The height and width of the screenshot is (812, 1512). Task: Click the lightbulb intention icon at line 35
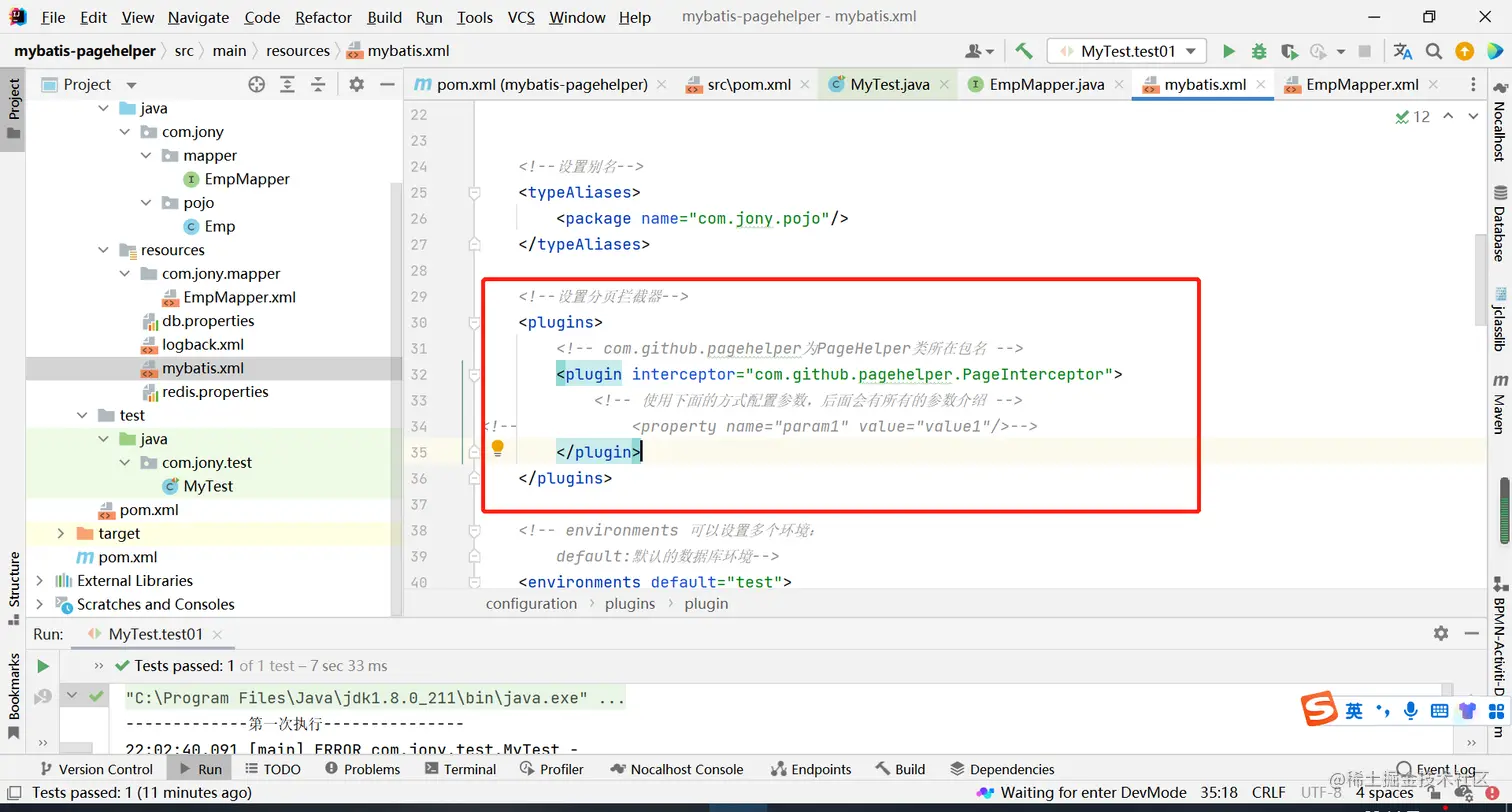[497, 449]
